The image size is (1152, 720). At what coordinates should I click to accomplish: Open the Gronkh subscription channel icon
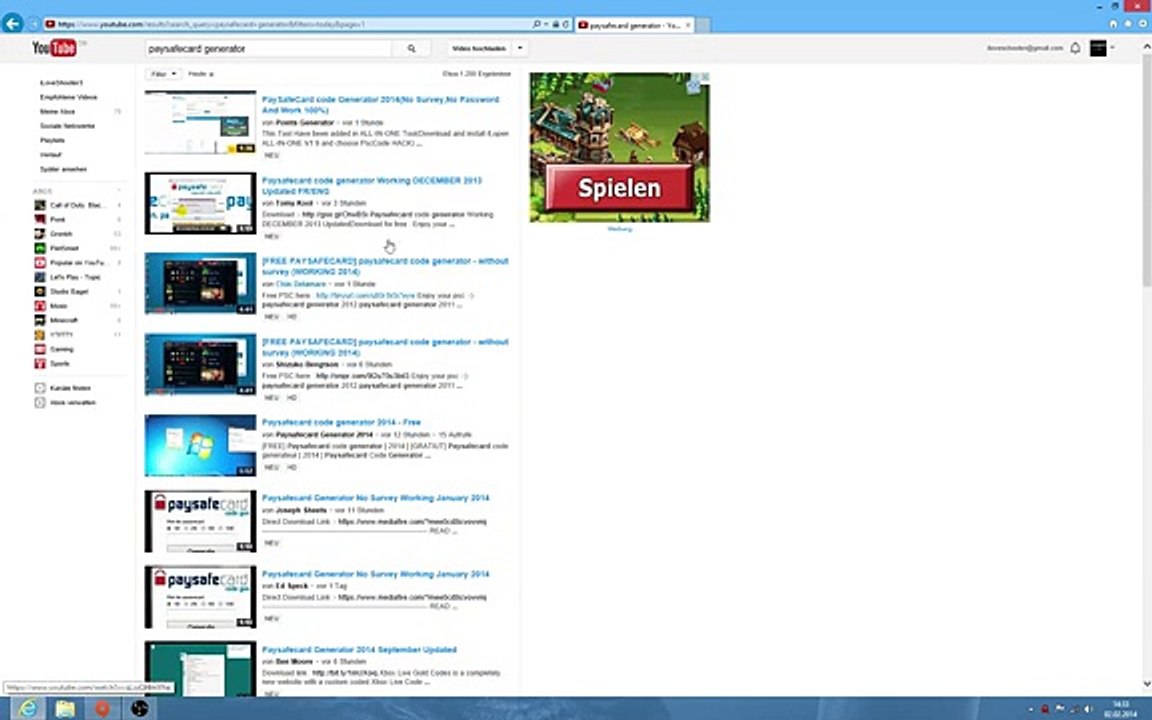coord(40,234)
